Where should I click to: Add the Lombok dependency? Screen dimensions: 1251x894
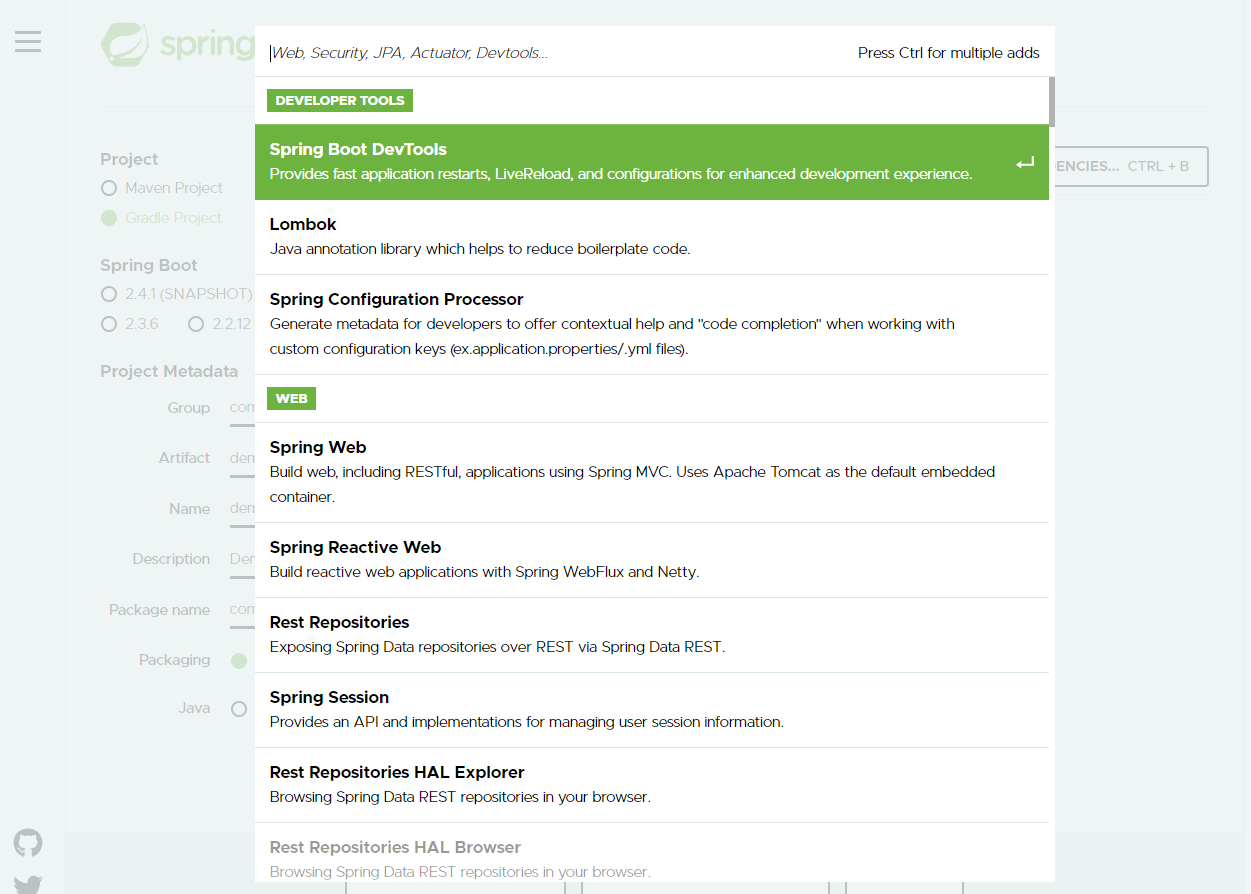[652, 237]
